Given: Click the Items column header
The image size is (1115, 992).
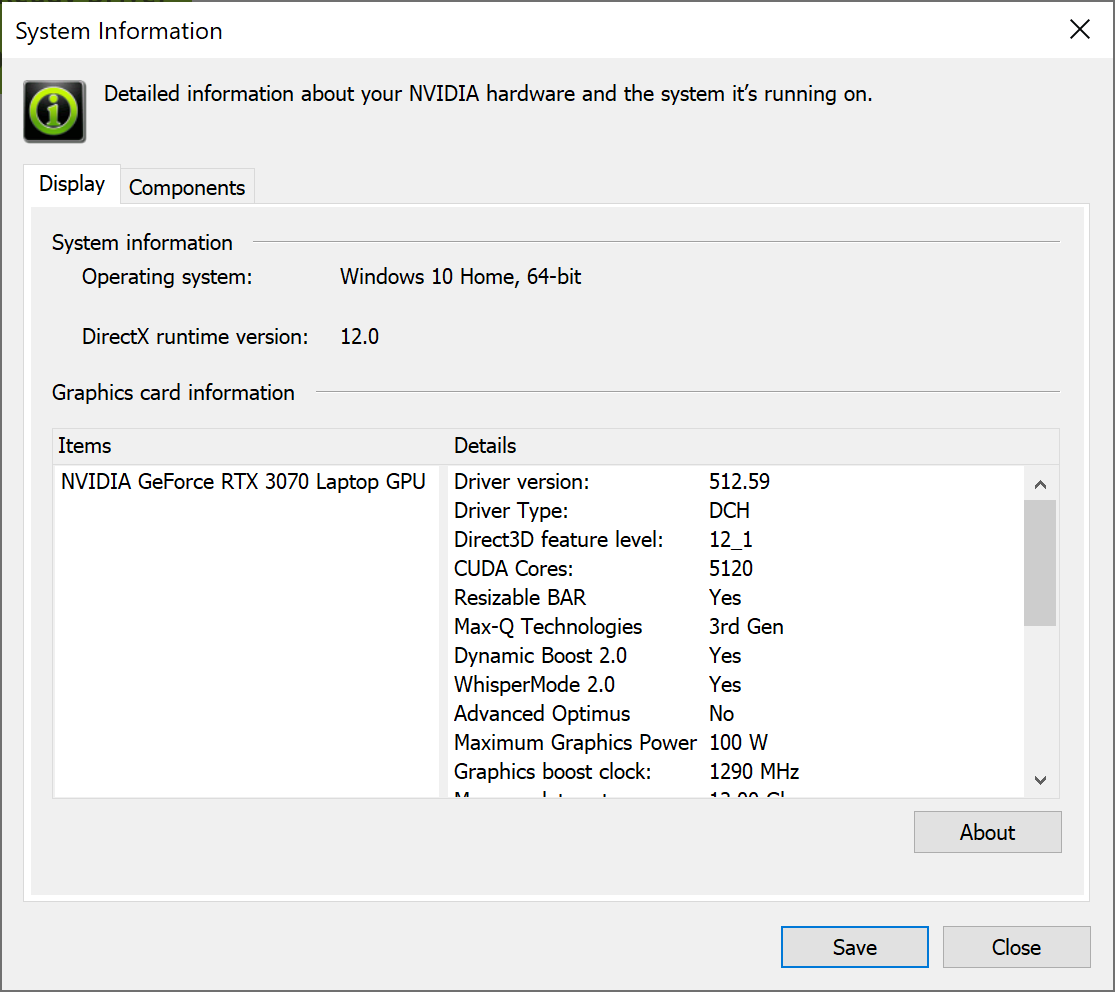Looking at the screenshot, I should [x=250, y=446].
